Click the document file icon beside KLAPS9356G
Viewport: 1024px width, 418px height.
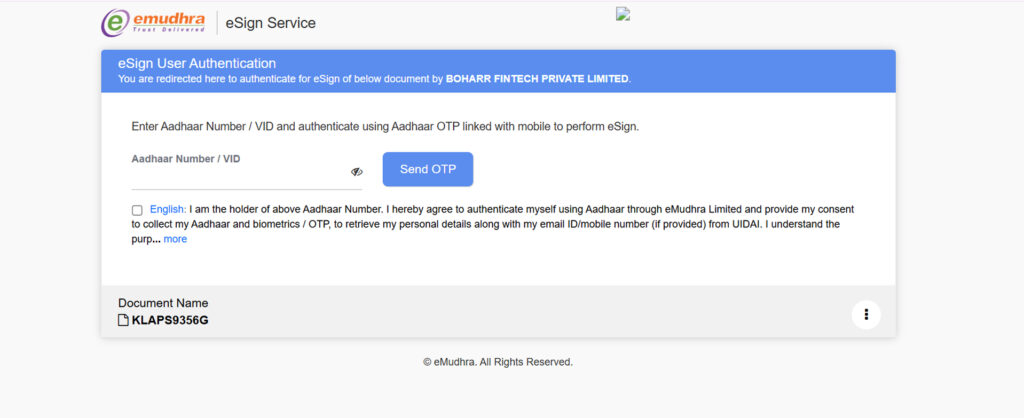[x=124, y=320]
